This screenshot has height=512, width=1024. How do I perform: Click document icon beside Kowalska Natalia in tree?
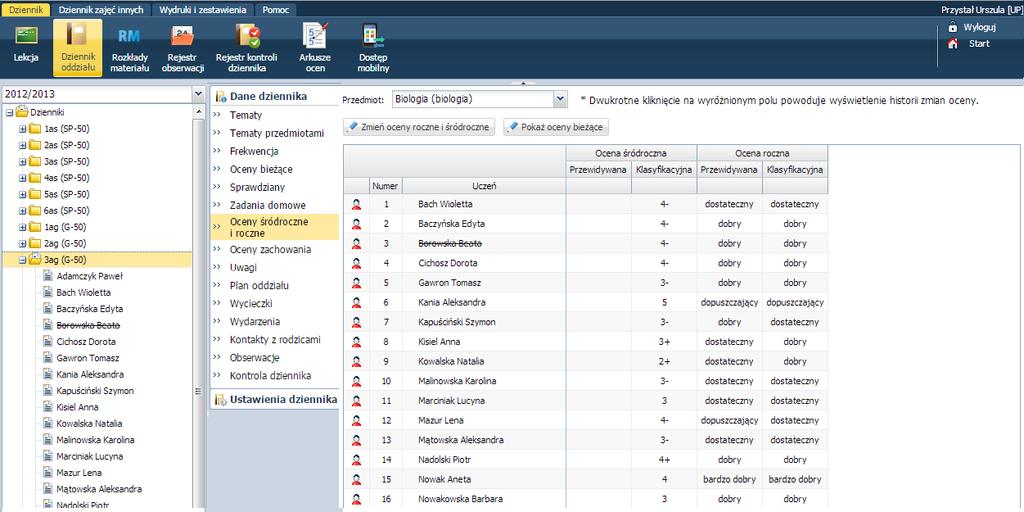coord(48,423)
